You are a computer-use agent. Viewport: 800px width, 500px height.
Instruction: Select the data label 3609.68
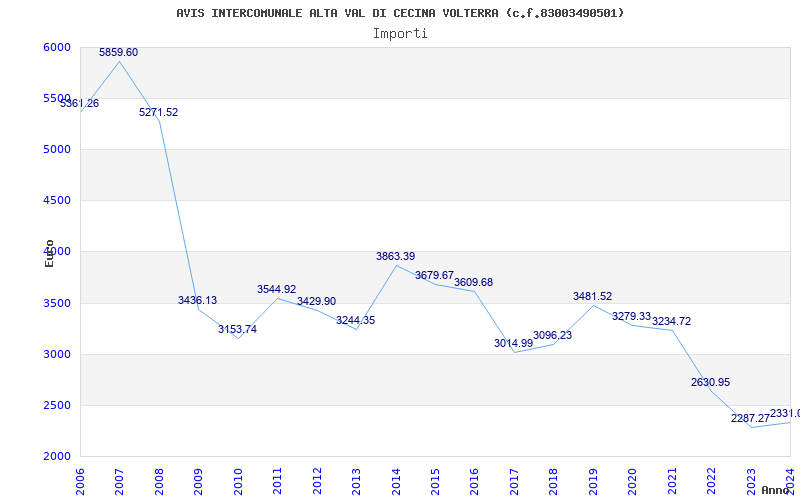(x=473, y=282)
